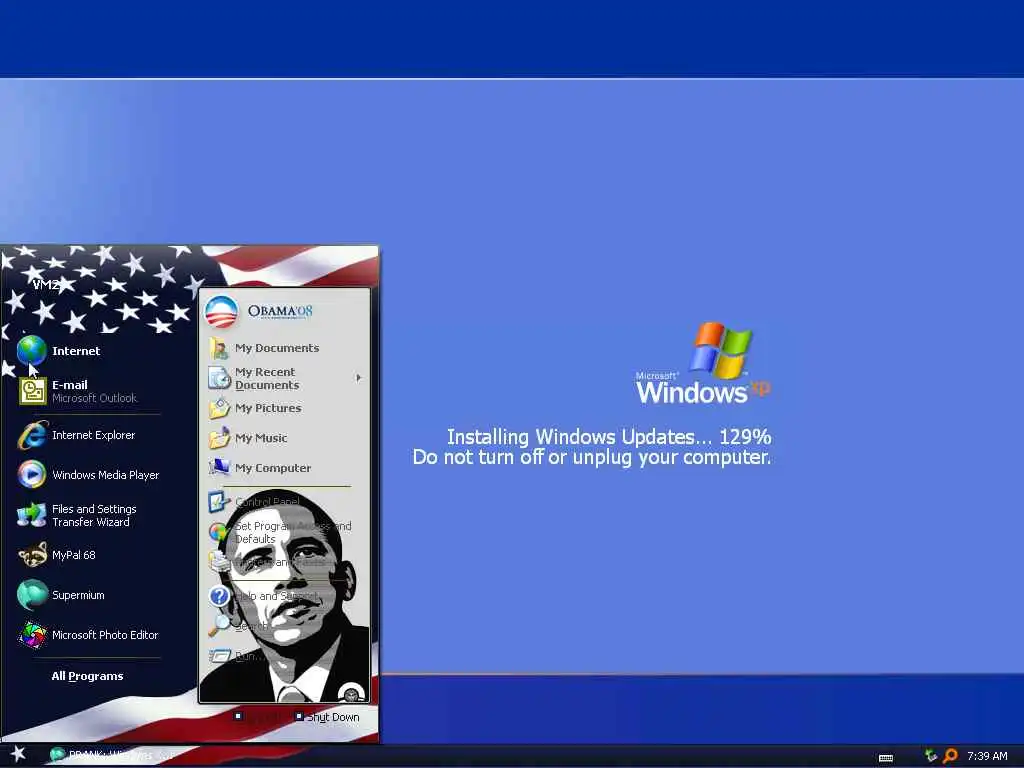Open the Run... dialog
This screenshot has height=768, width=1024.
(x=238, y=656)
